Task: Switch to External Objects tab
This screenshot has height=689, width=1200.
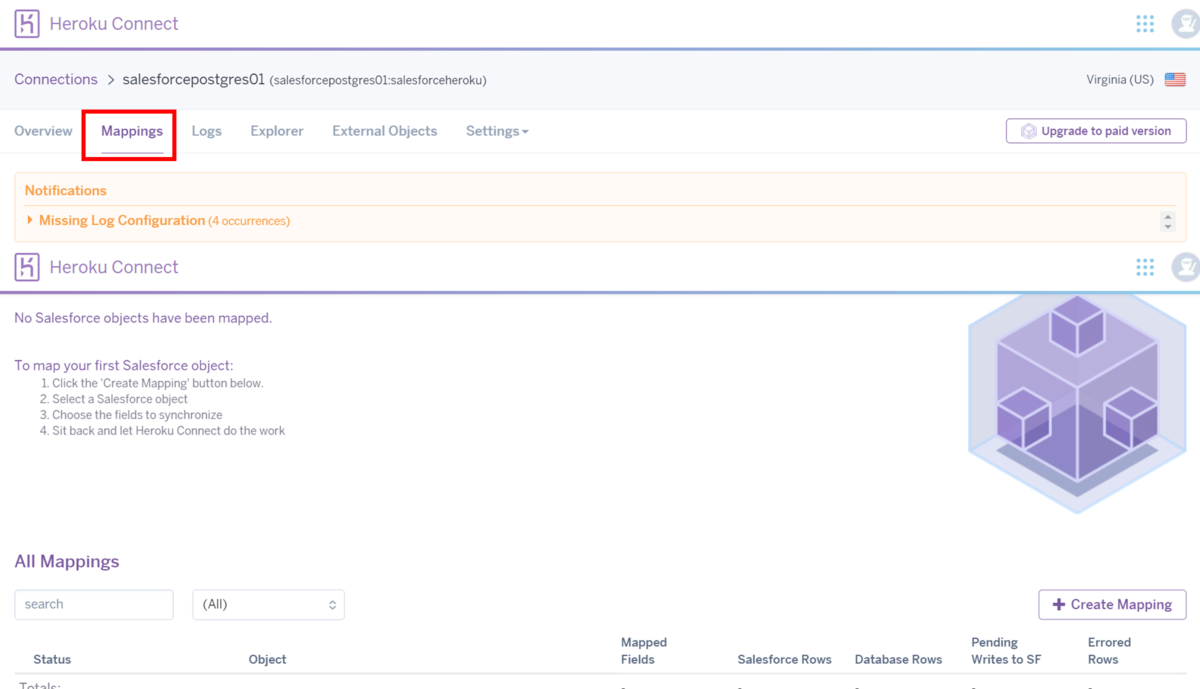Action: click(x=385, y=131)
